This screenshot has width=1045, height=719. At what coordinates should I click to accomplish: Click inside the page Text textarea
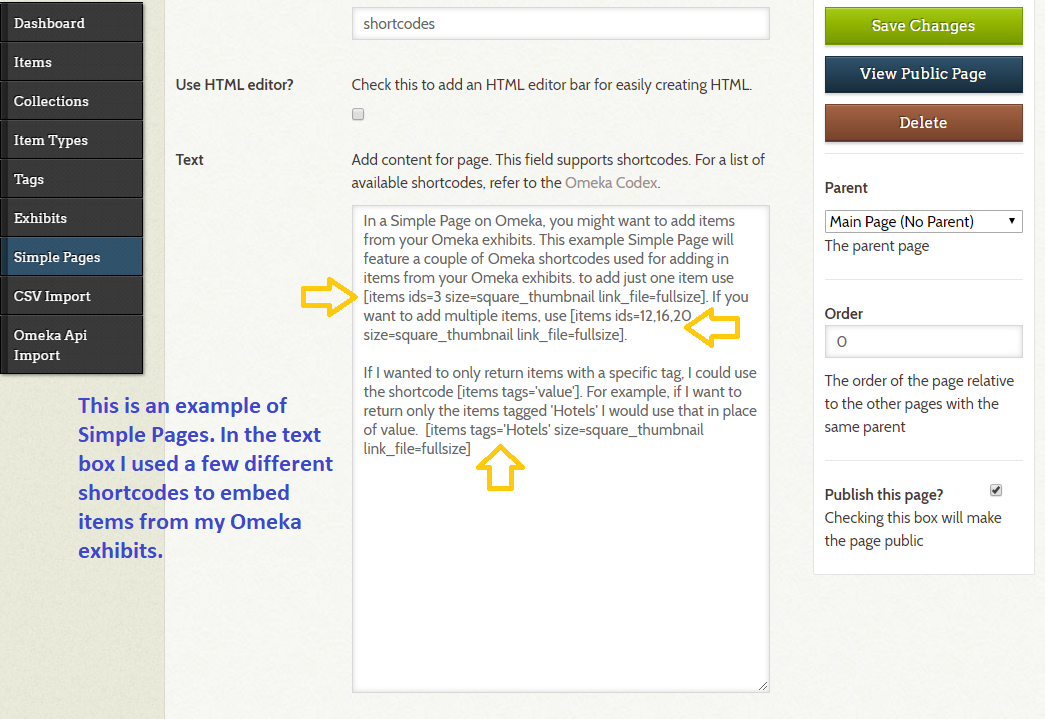[x=560, y=449]
